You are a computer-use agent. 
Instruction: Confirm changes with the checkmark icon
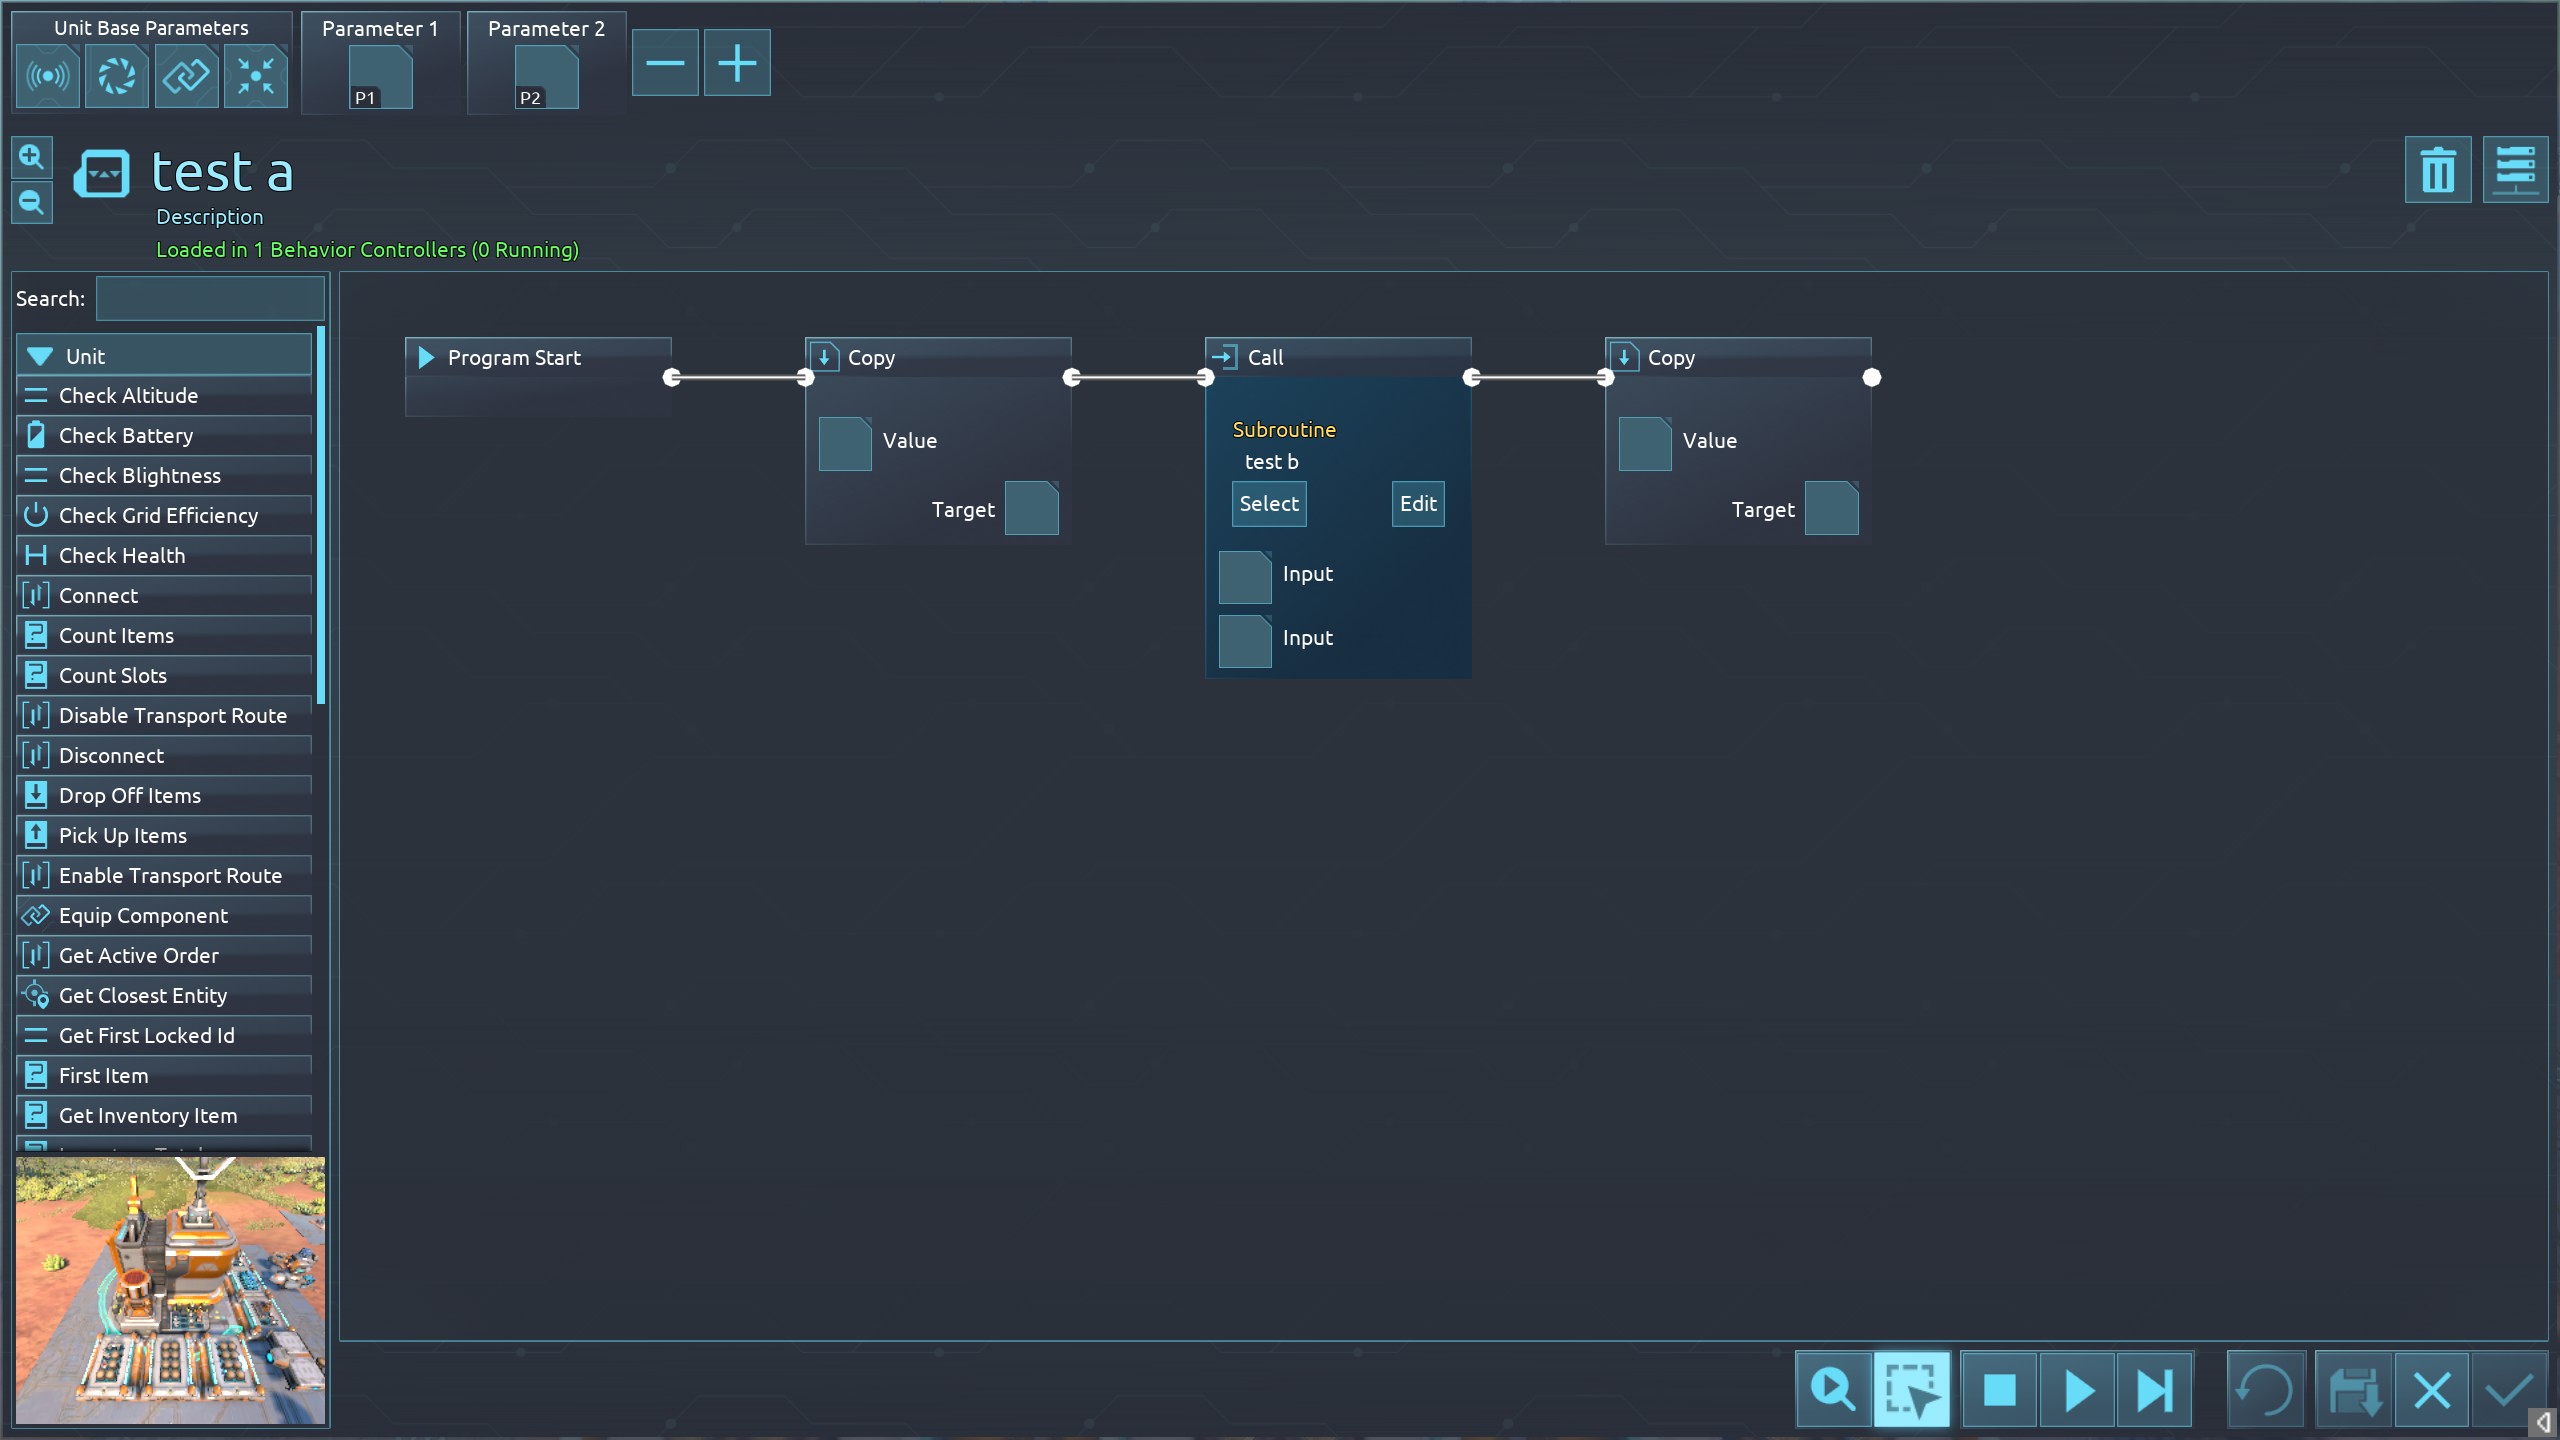2509,1390
